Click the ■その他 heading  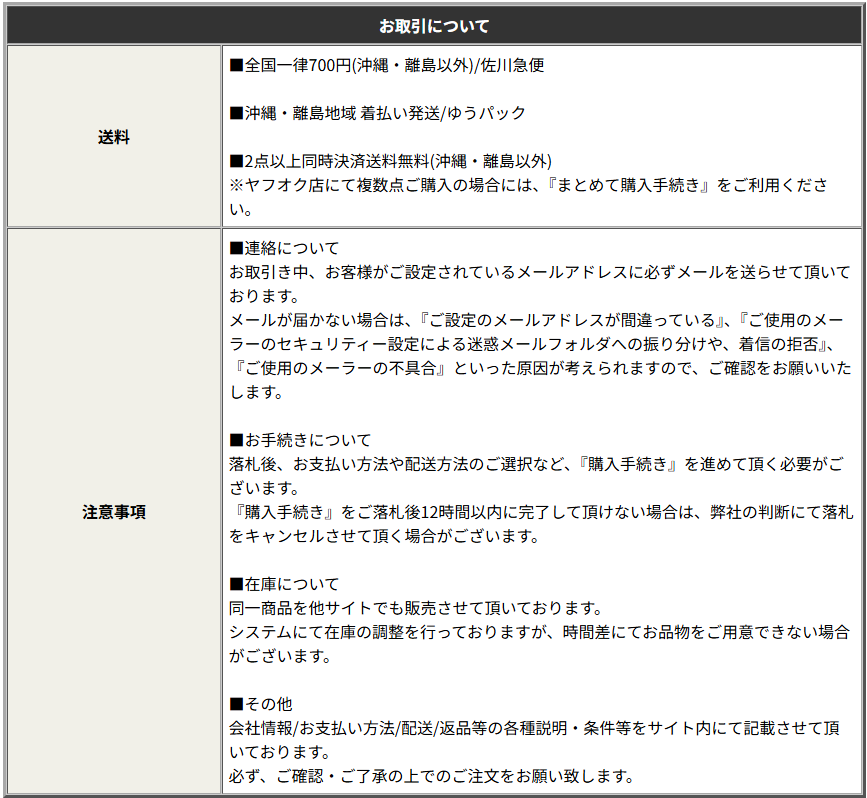(x=260, y=704)
